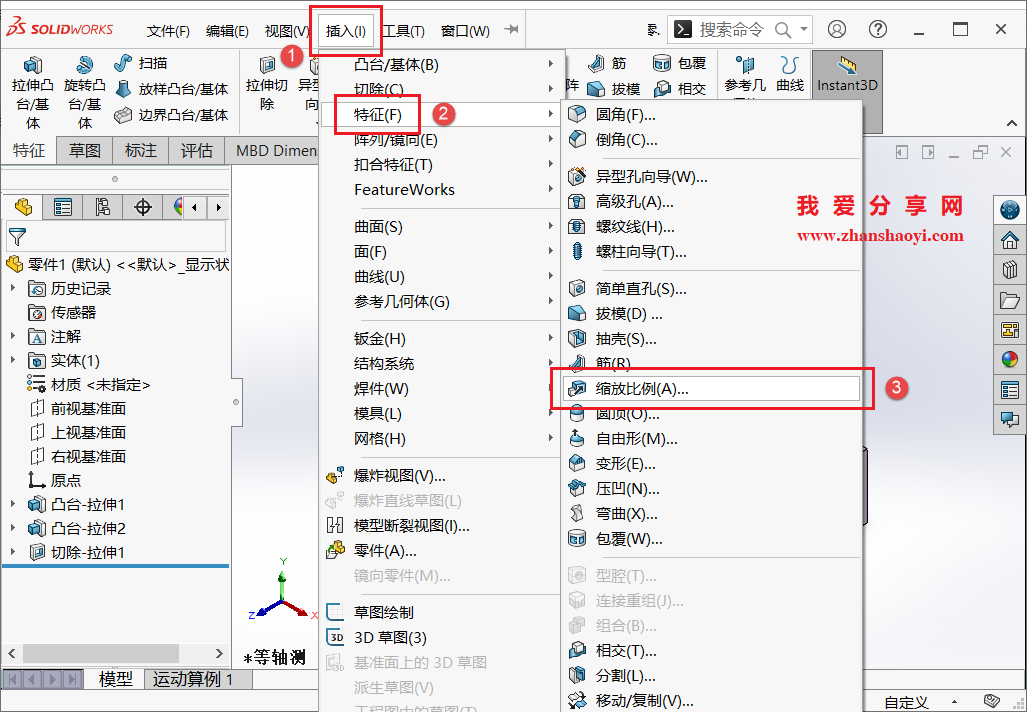The height and width of the screenshot is (712, 1027).
Task: Select 材质 <未指定> in feature tree
Action: (89, 384)
